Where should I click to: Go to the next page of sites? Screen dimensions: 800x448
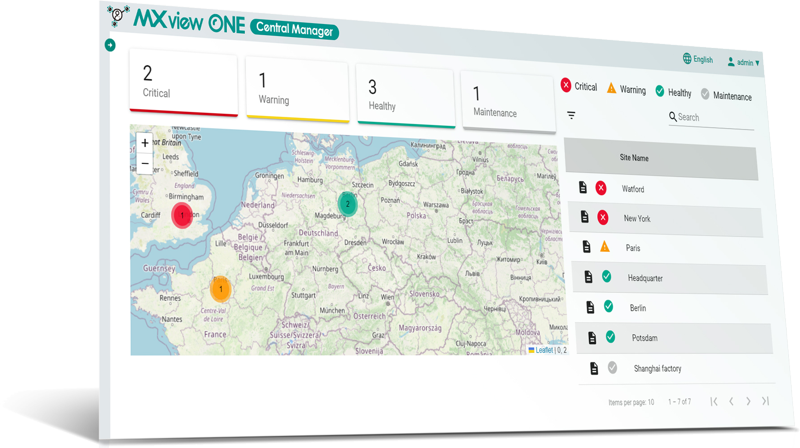748,401
